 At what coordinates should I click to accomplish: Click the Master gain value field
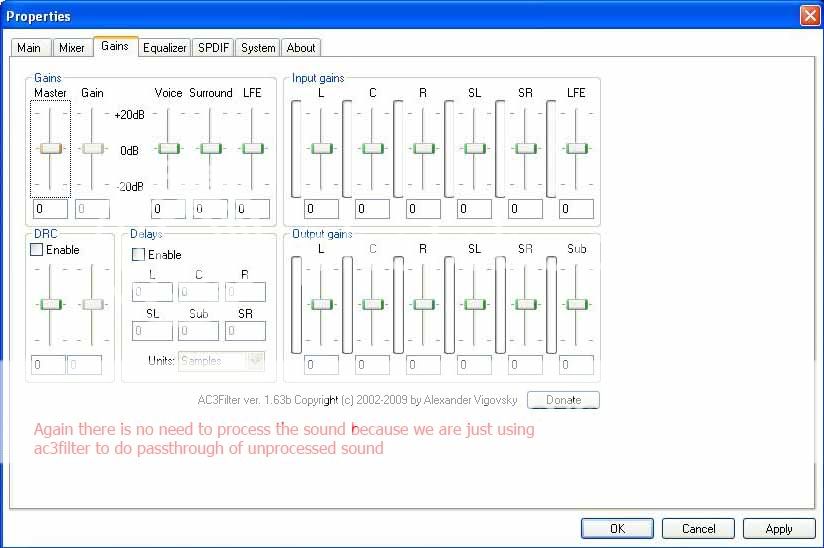[x=50, y=209]
